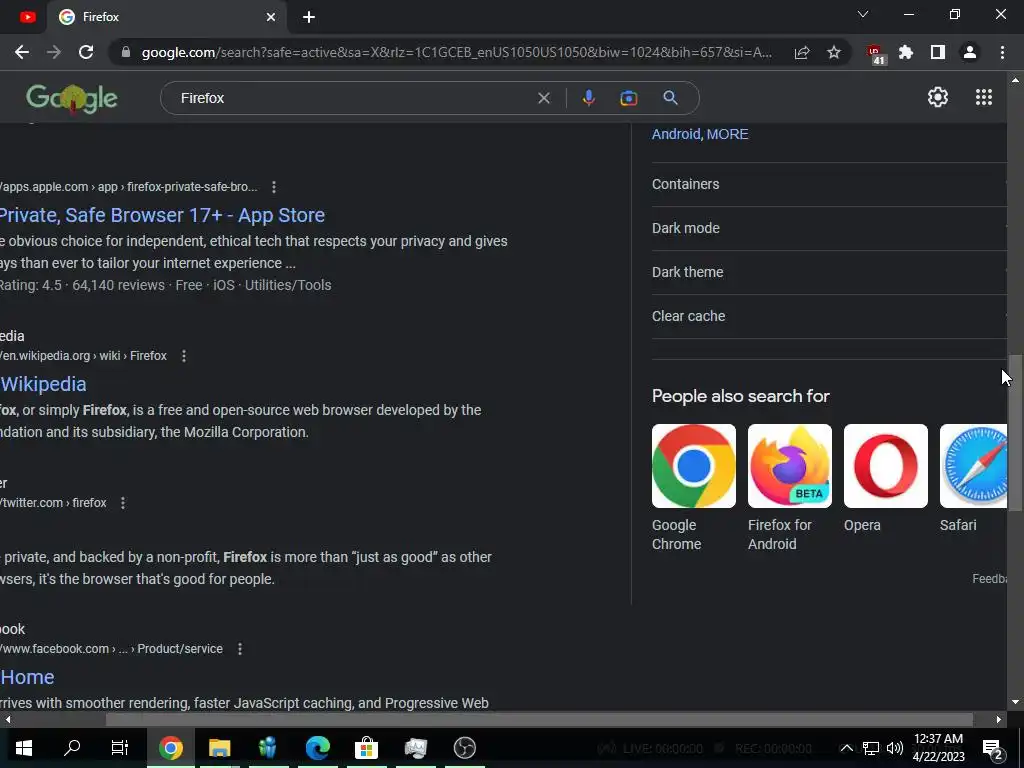Open more options for apps.apple.com result
The width and height of the screenshot is (1024, 768).
point(274,187)
